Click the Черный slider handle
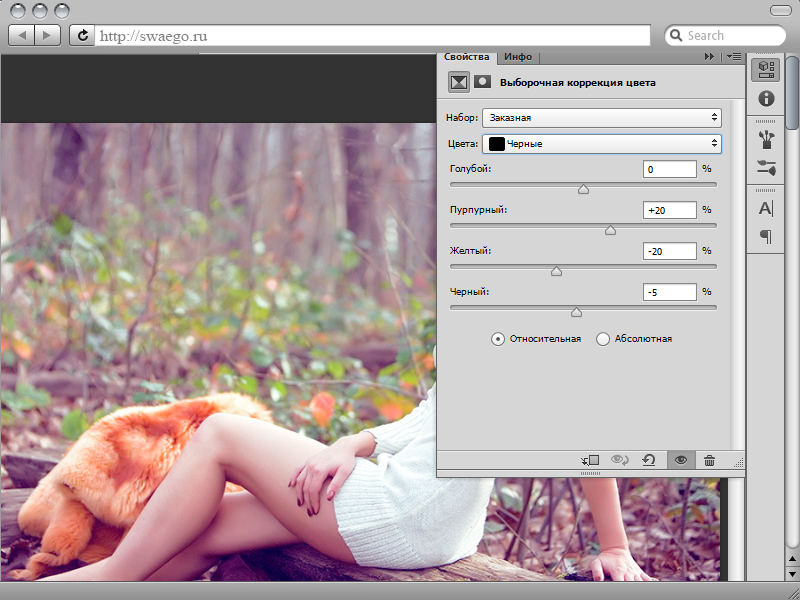Image resolution: width=800 pixels, height=600 pixels. (x=577, y=312)
